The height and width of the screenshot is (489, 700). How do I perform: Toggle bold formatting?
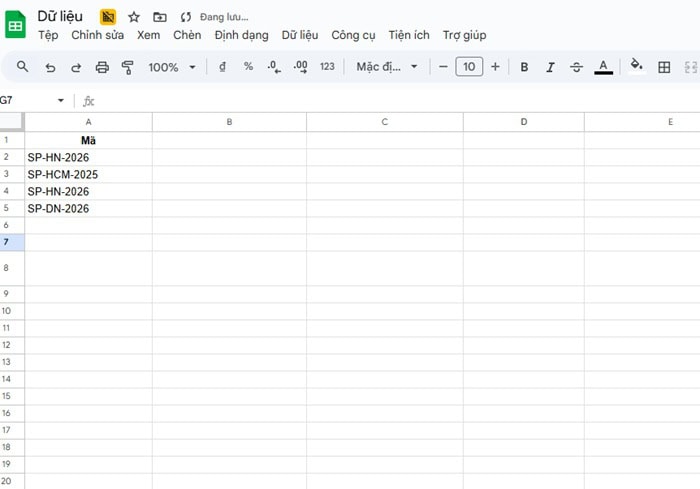click(x=524, y=67)
